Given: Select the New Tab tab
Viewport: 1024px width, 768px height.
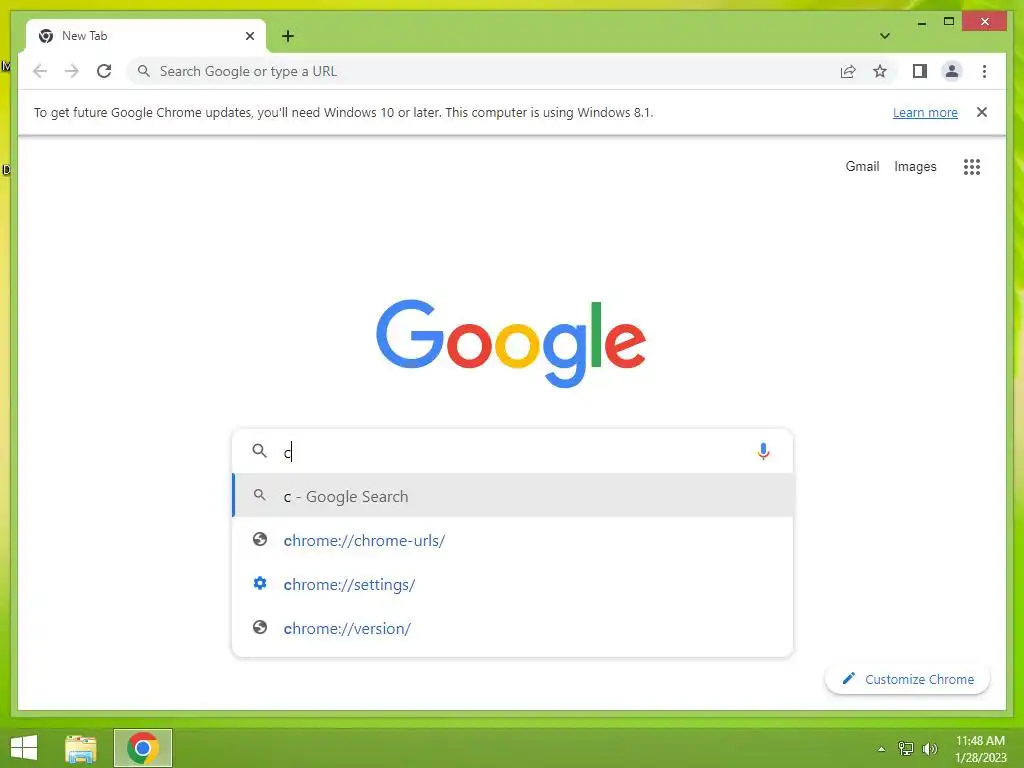Looking at the screenshot, I should tap(146, 36).
